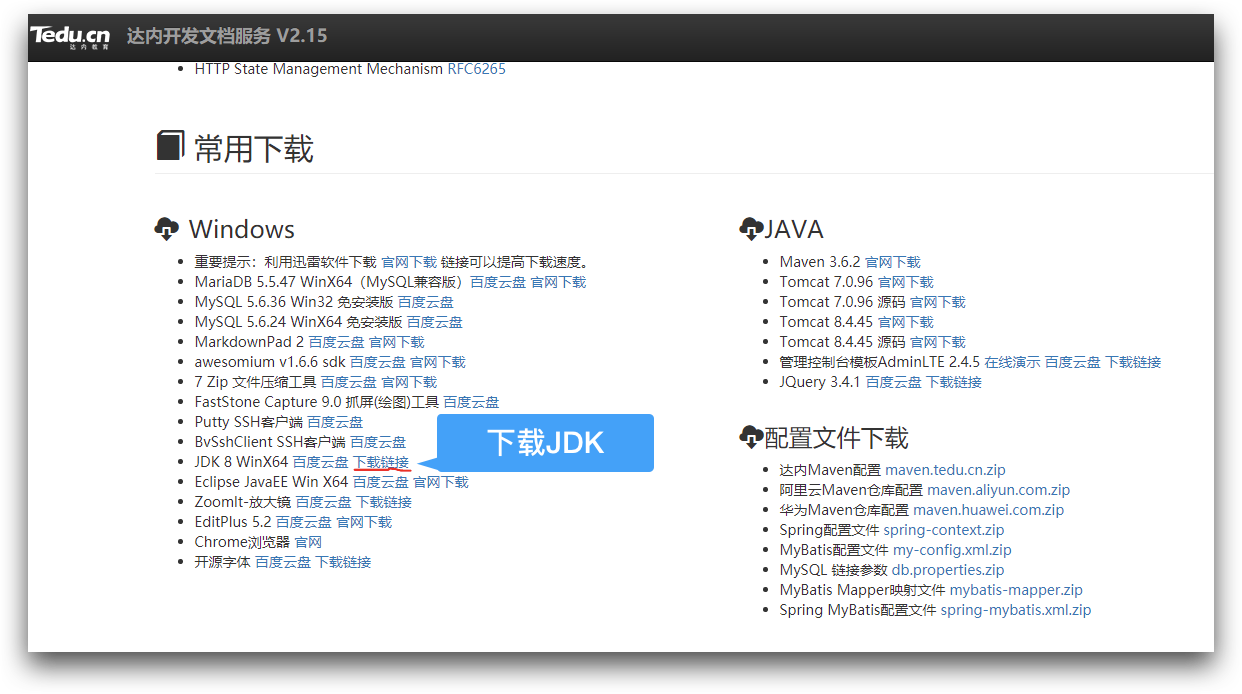Click 开源字体 下载链接

pyautogui.click(x=344, y=562)
